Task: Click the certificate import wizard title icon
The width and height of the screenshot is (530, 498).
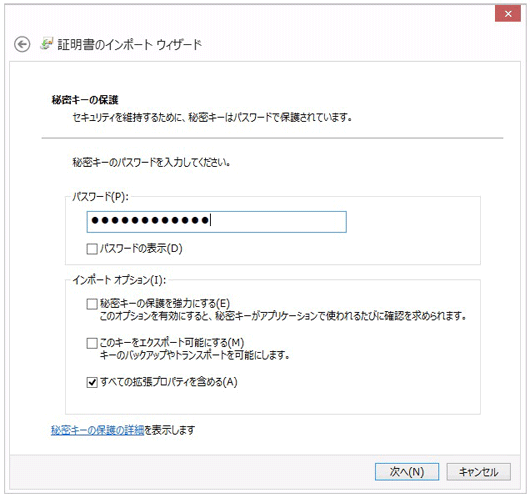Action: pyautogui.click(x=47, y=44)
